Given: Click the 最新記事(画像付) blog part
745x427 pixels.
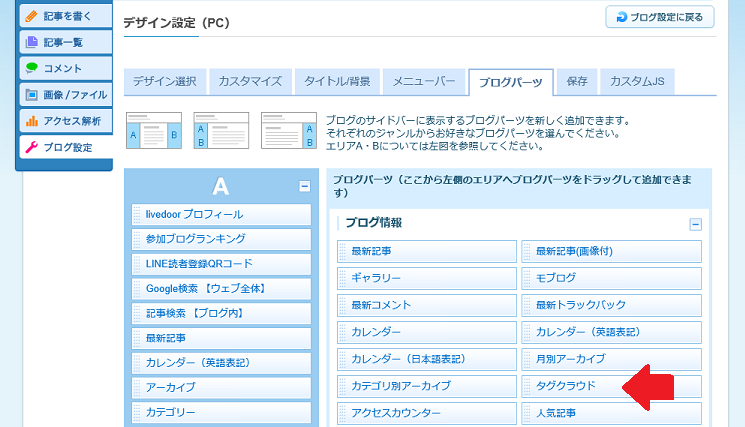Looking at the screenshot, I should [x=611, y=251].
